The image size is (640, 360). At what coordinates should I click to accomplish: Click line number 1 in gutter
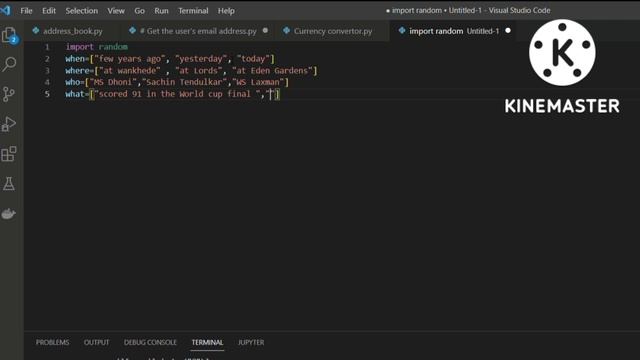click(47, 47)
